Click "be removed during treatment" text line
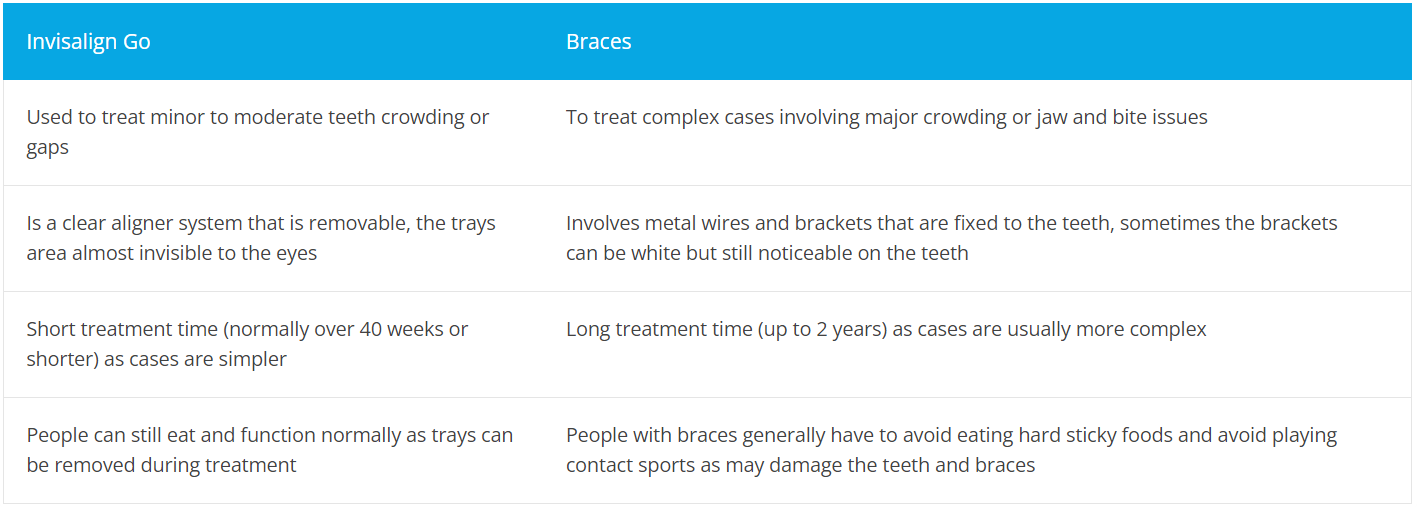The image size is (1417, 507). (x=162, y=465)
